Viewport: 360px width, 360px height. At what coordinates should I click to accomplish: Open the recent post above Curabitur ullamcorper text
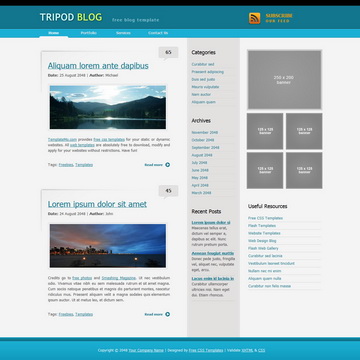pos(213,279)
